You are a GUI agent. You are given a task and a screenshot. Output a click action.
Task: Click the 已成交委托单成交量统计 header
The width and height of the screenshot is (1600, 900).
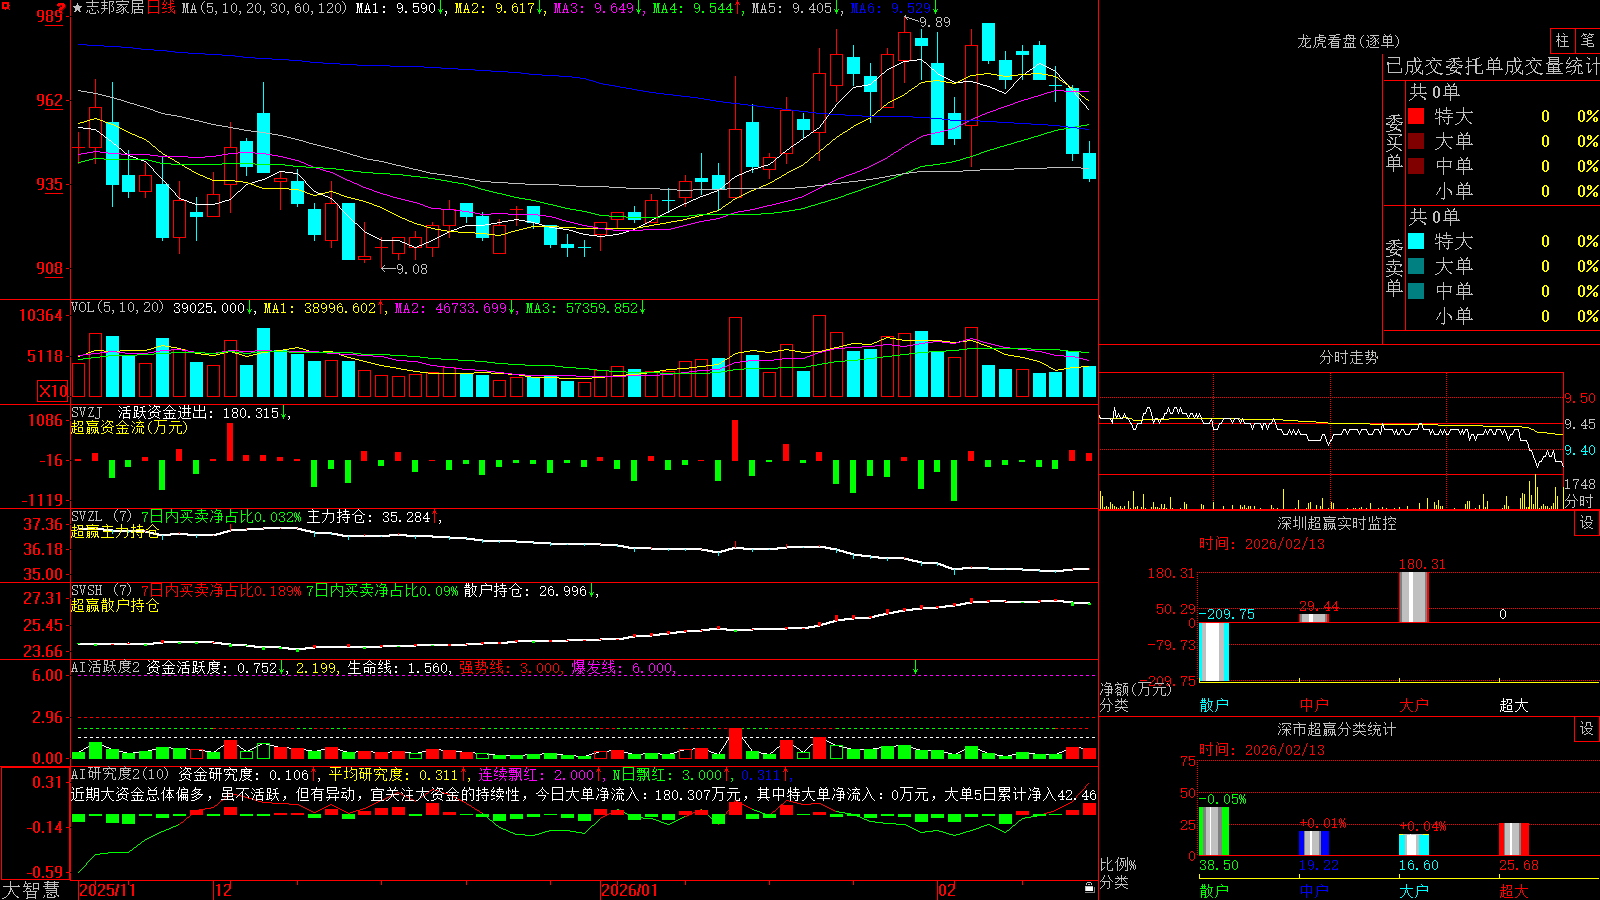1492,66
